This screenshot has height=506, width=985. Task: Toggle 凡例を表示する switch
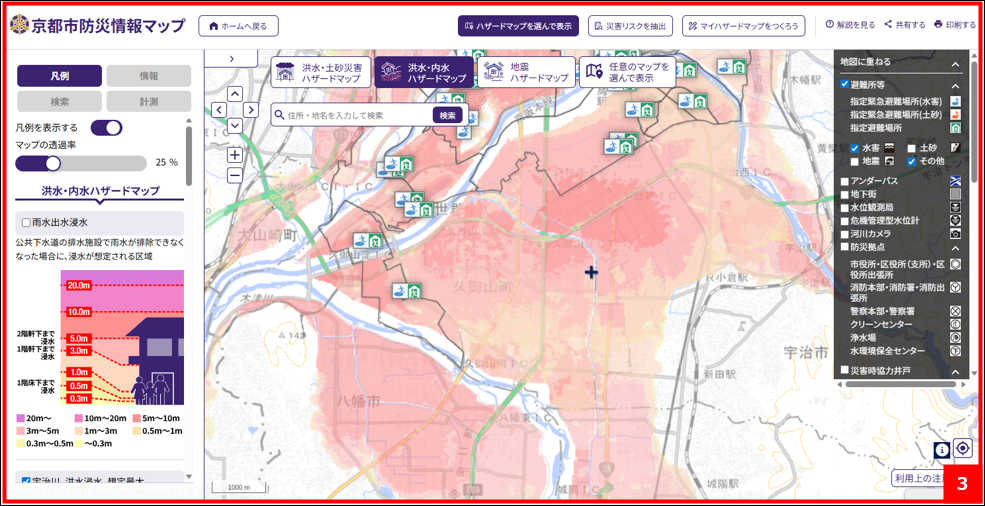pyautogui.click(x=106, y=128)
